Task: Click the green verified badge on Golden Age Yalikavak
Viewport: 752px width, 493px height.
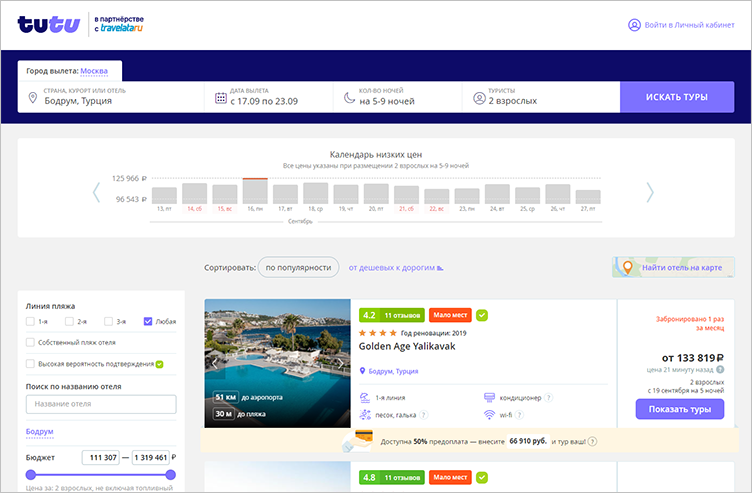Action: pos(482,315)
